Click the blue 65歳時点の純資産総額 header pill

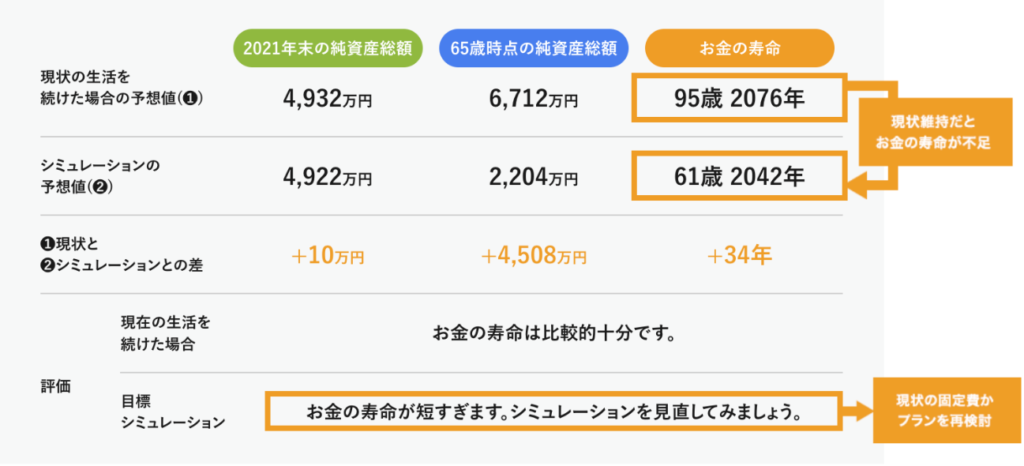[x=533, y=48]
